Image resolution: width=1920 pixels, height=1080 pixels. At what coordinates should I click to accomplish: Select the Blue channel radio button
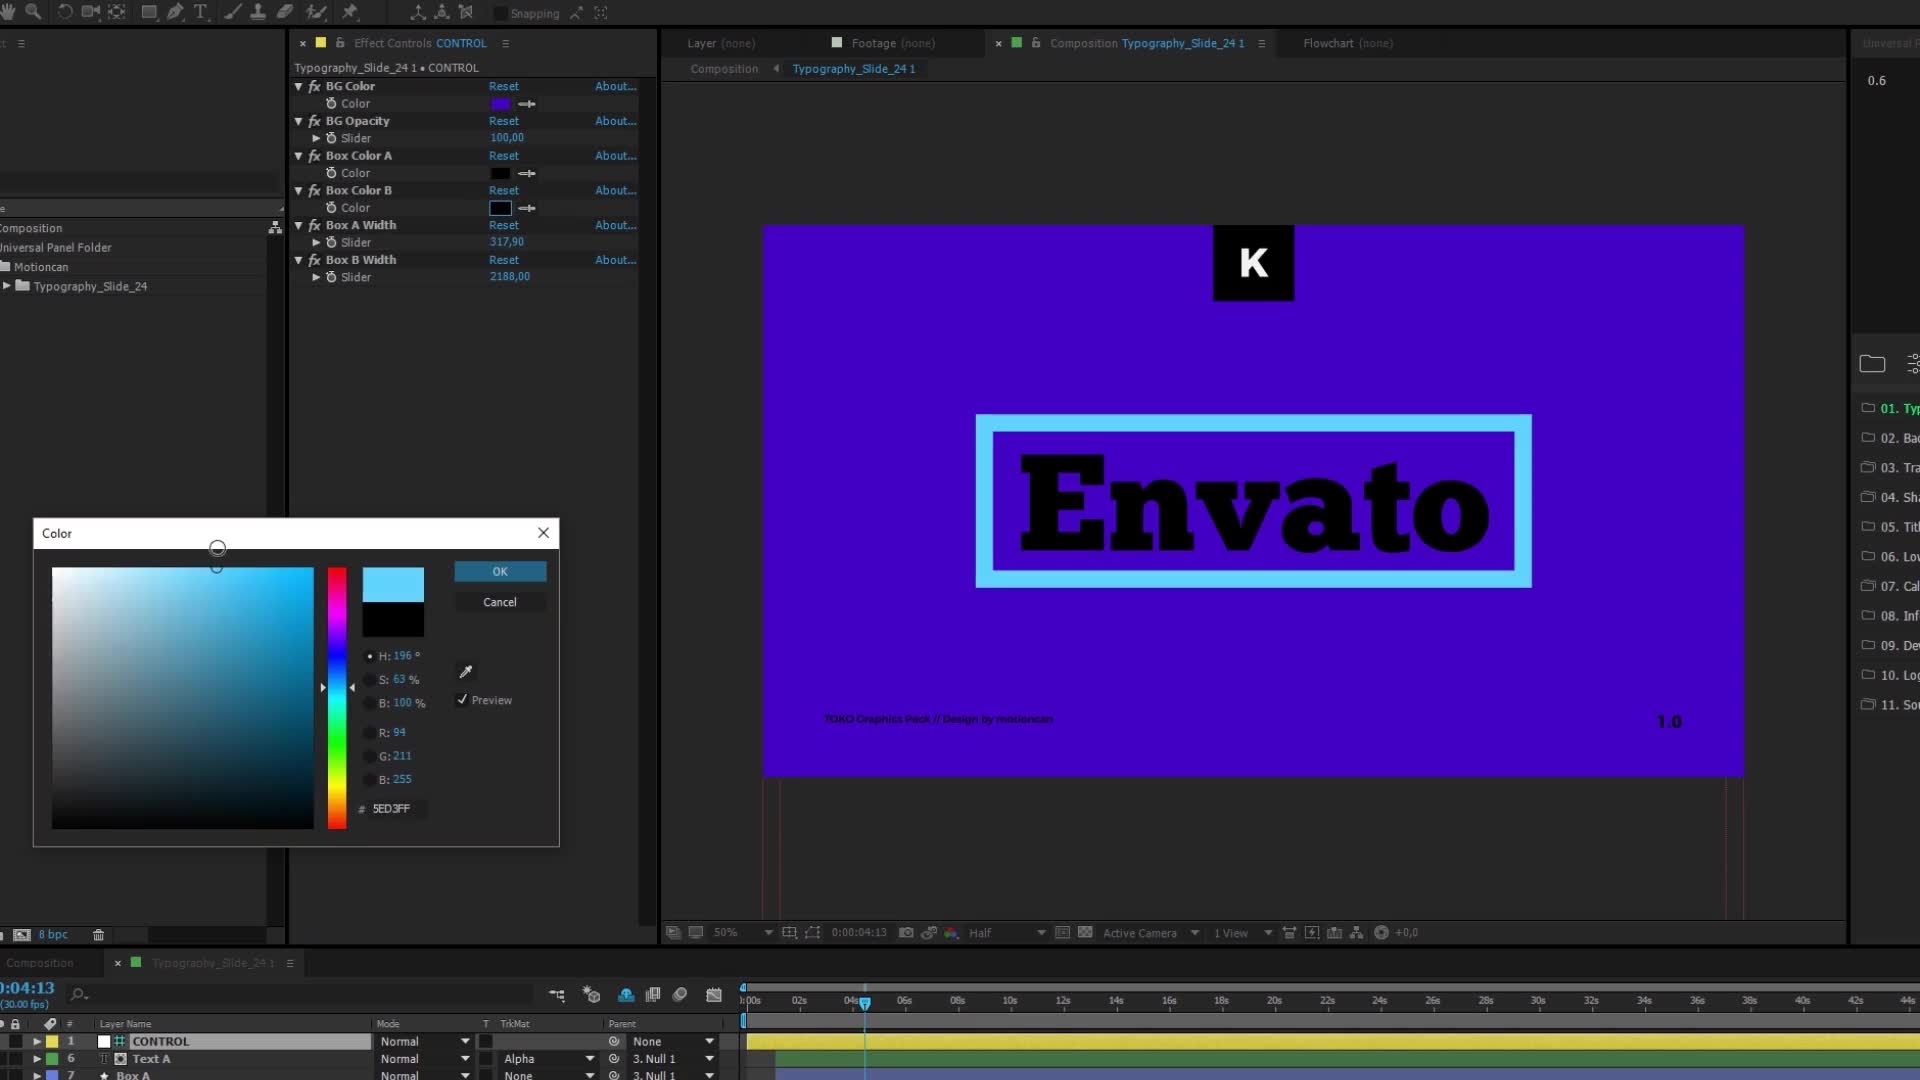click(370, 780)
